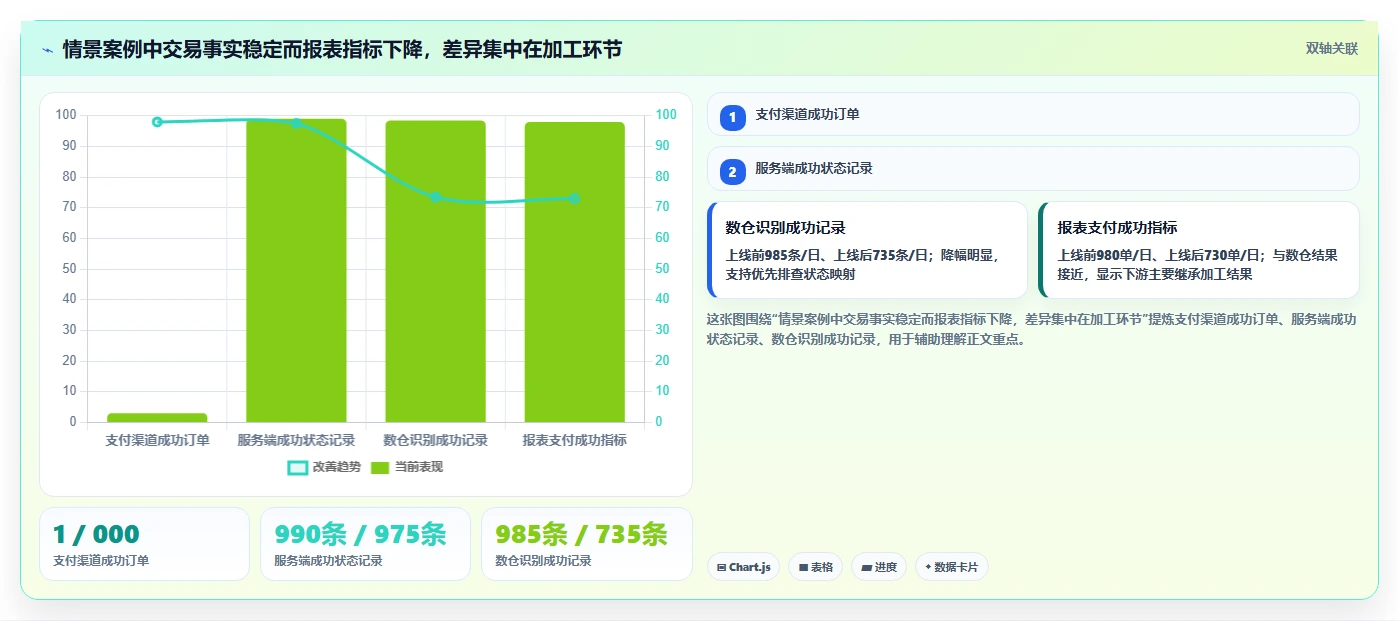Click the 990条 / 975条 data card
The height and width of the screenshot is (621, 1399).
coord(365,544)
